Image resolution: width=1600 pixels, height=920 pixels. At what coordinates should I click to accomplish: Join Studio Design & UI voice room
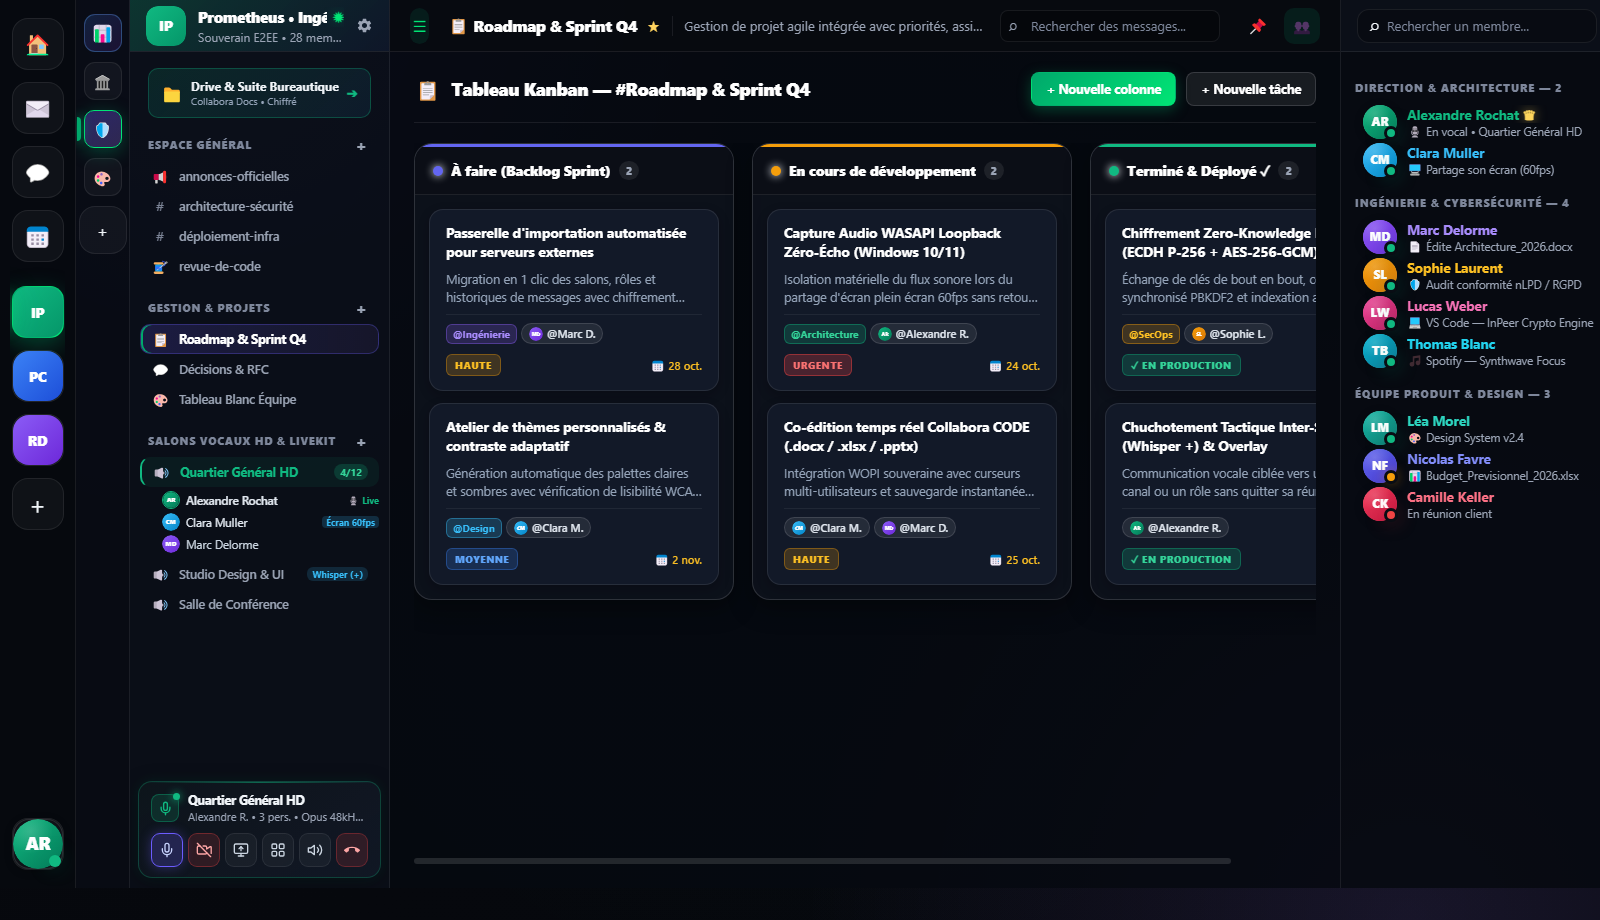click(260, 574)
